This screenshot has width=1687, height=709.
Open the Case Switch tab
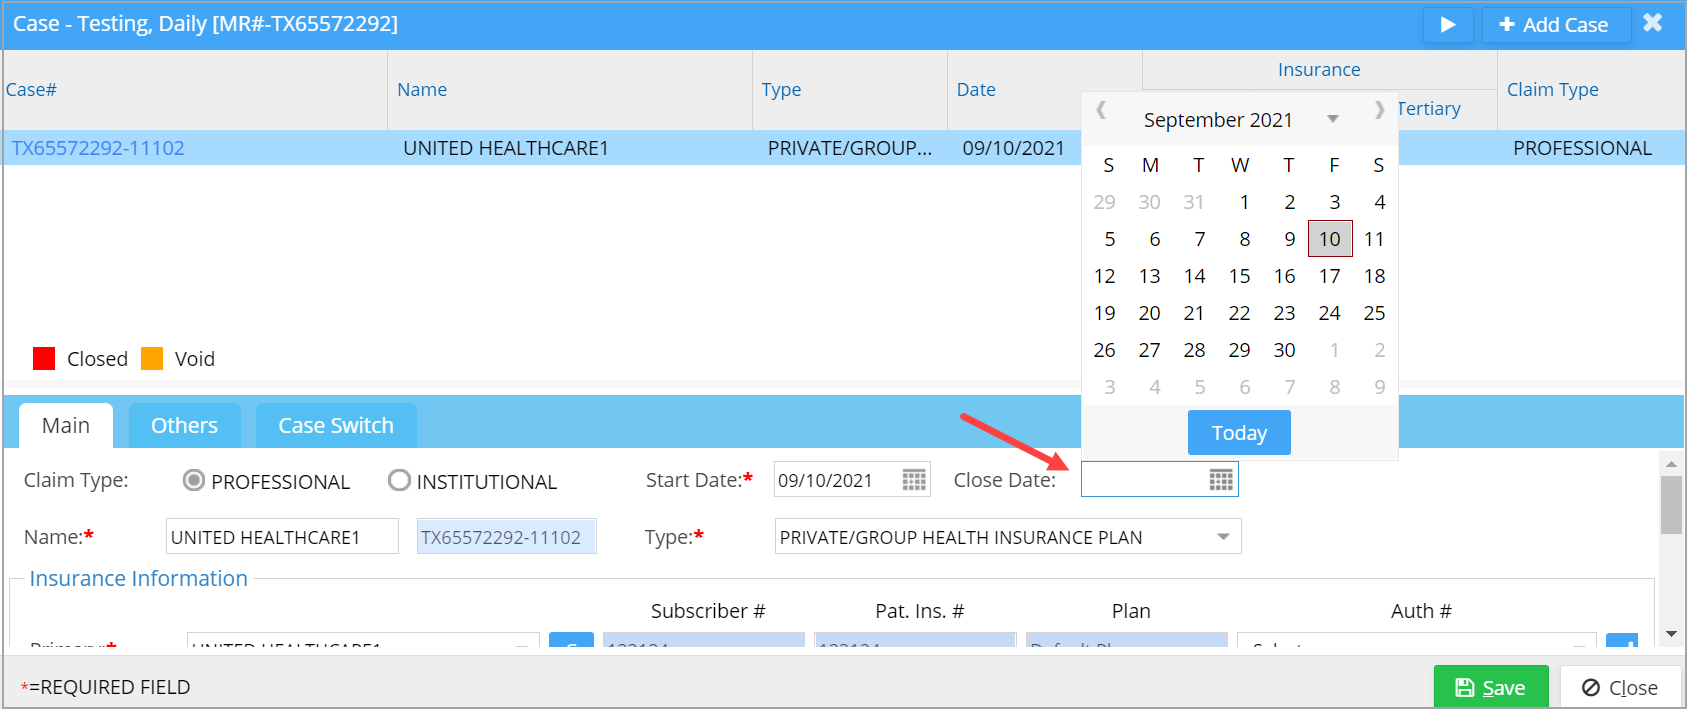(x=336, y=426)
